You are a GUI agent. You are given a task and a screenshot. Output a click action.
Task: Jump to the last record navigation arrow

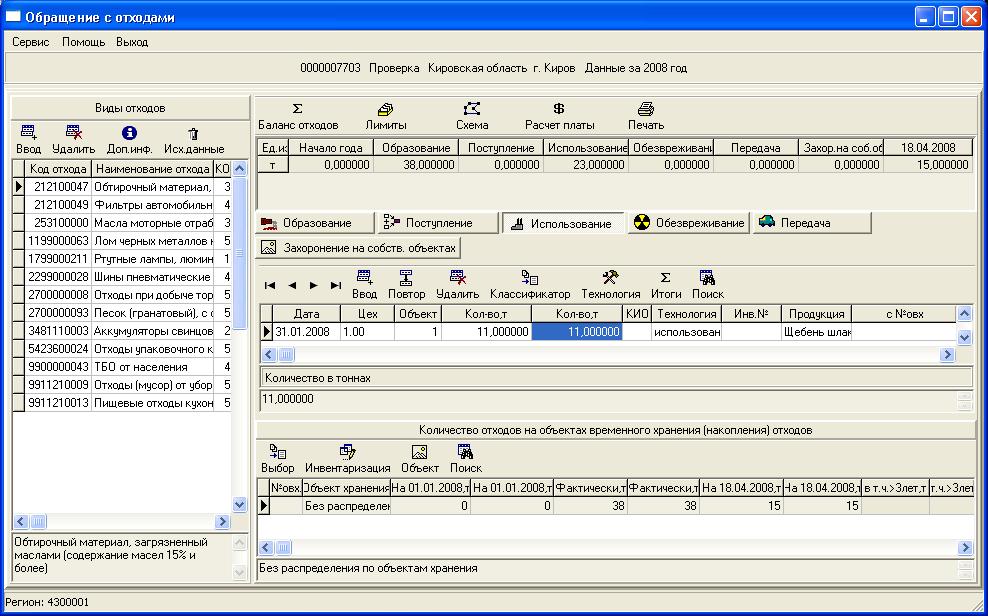pyautogui.click(x=336, y=285)
